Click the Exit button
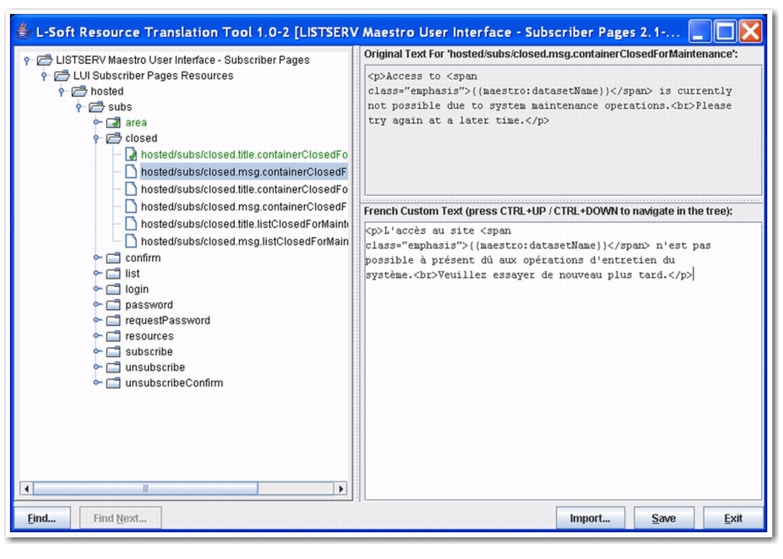This screenshot has width=783, height=559. click(733, 518)
